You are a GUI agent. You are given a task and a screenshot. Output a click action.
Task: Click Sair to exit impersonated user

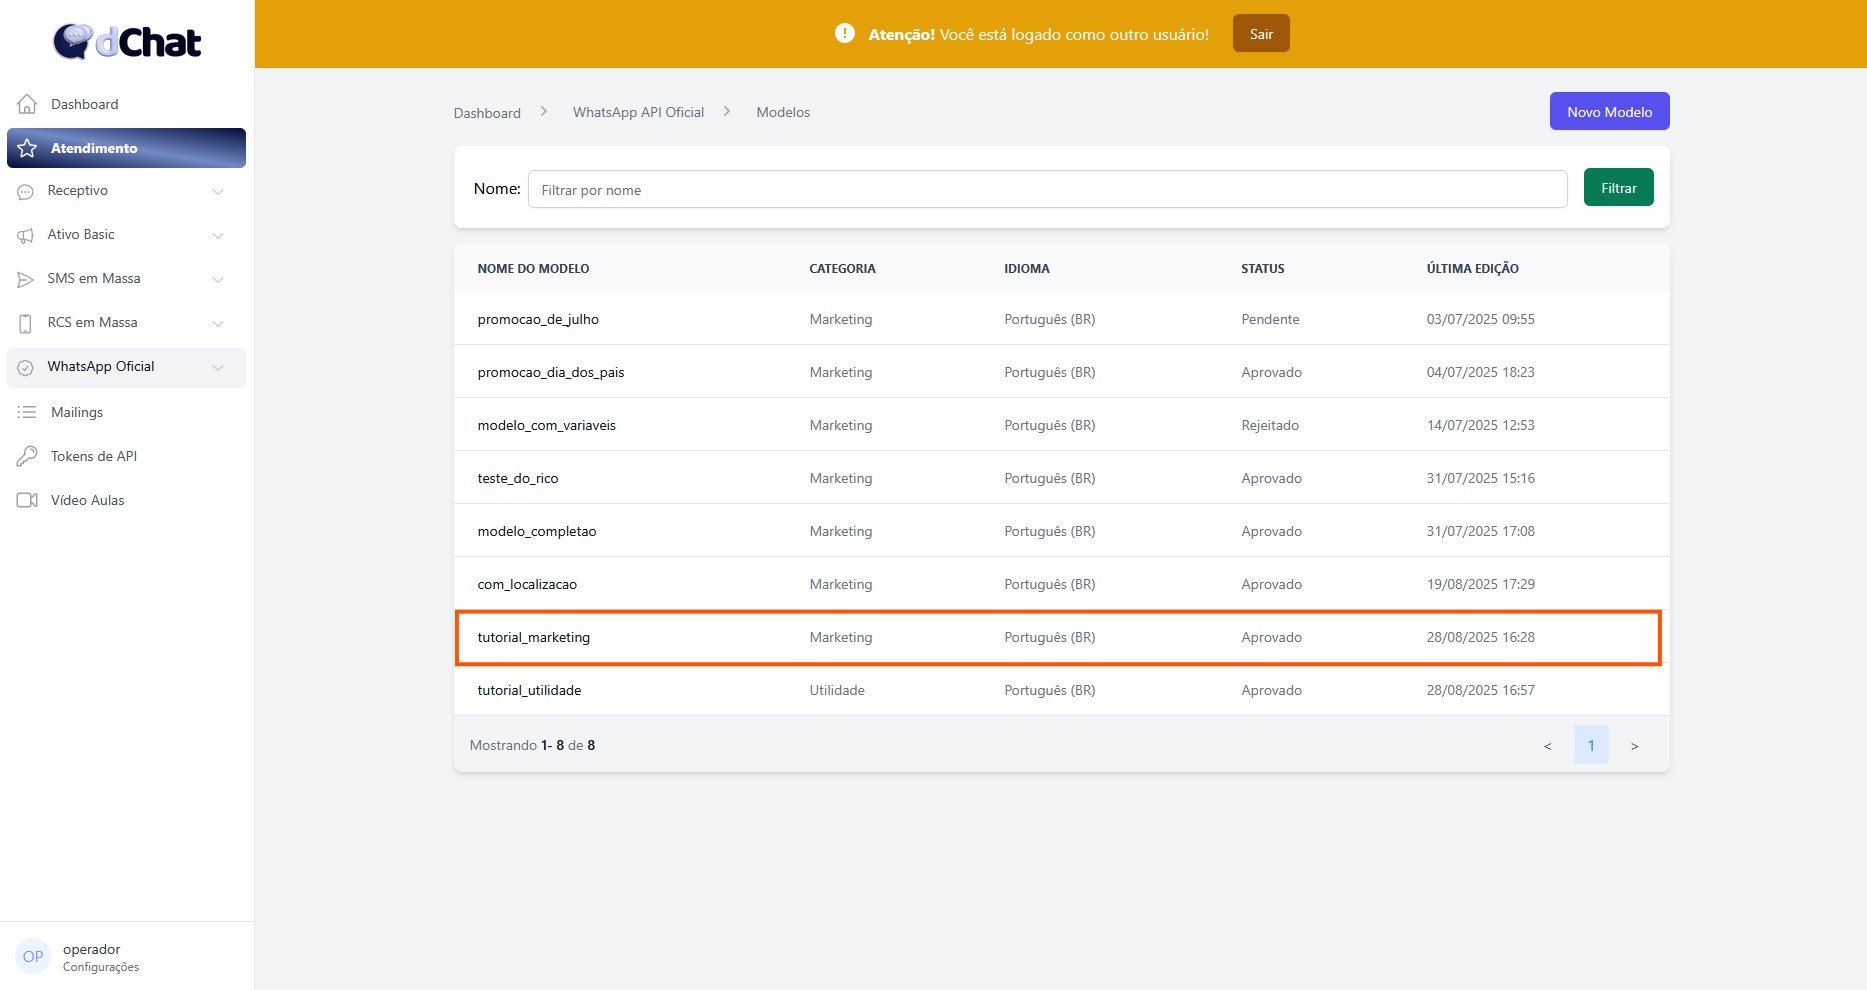1261,34
